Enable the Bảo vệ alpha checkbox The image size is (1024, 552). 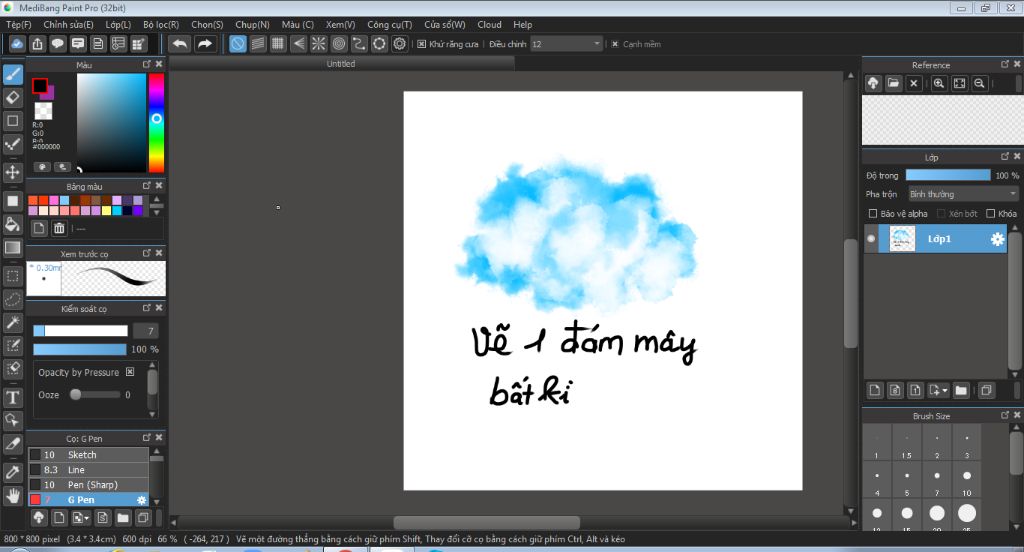click(873, 213)
